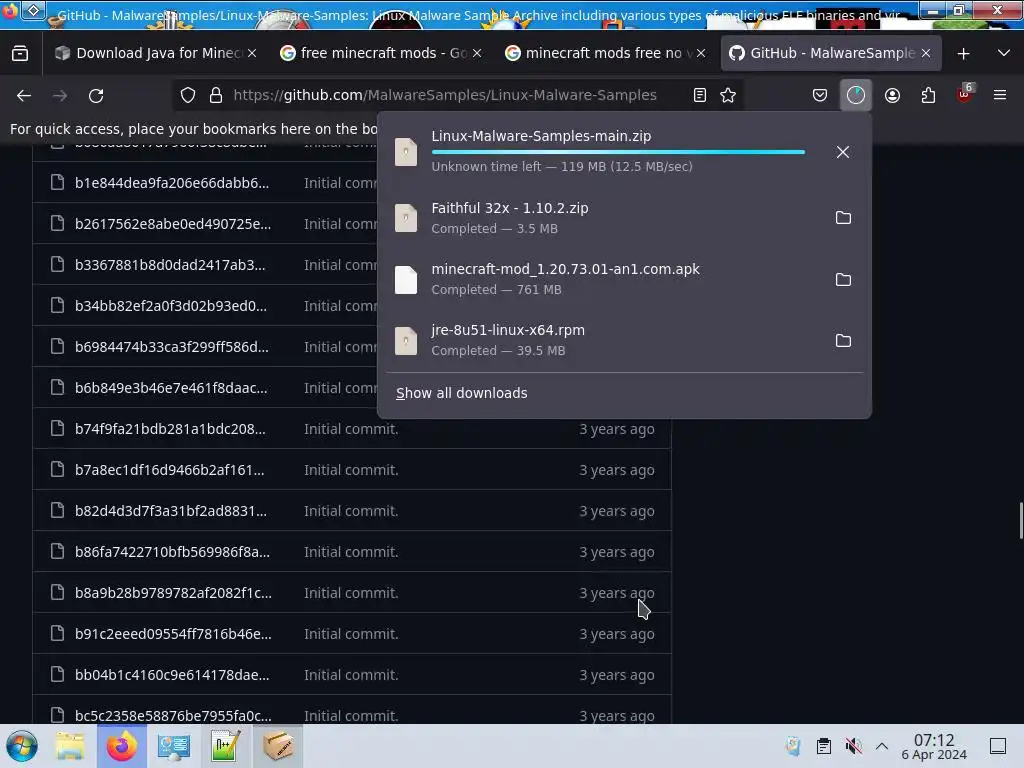
Task: Open file b8a9b28b9789782af2082f1c...
Action: click(x=174, y=593)
